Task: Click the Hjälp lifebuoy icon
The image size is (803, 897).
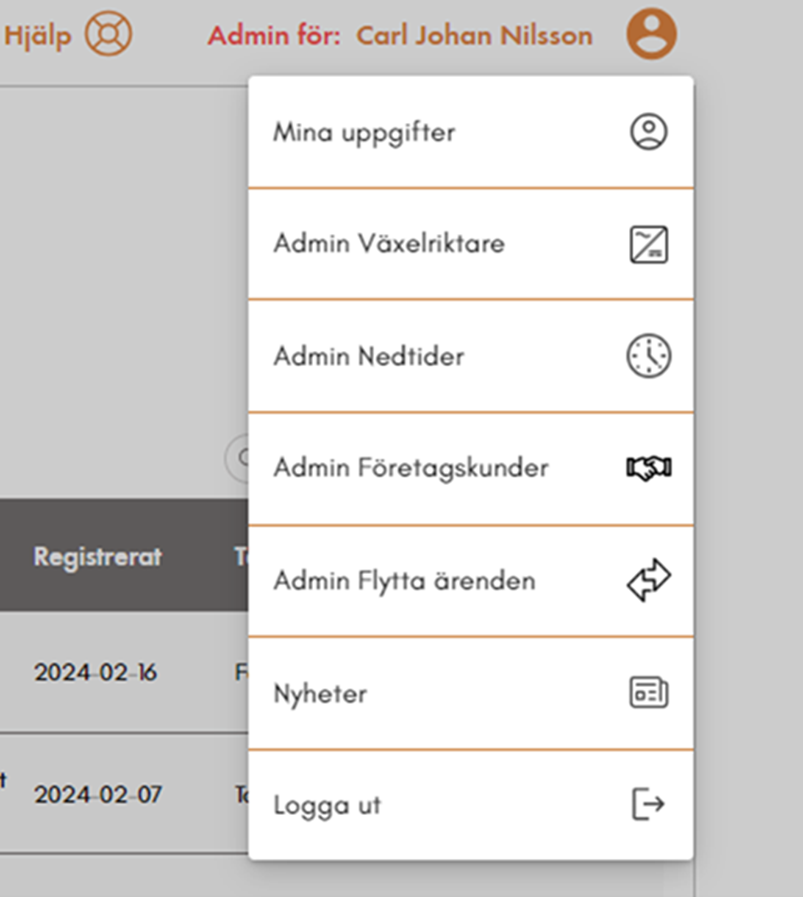Action: pyautogui.click(x=108, y=34)
